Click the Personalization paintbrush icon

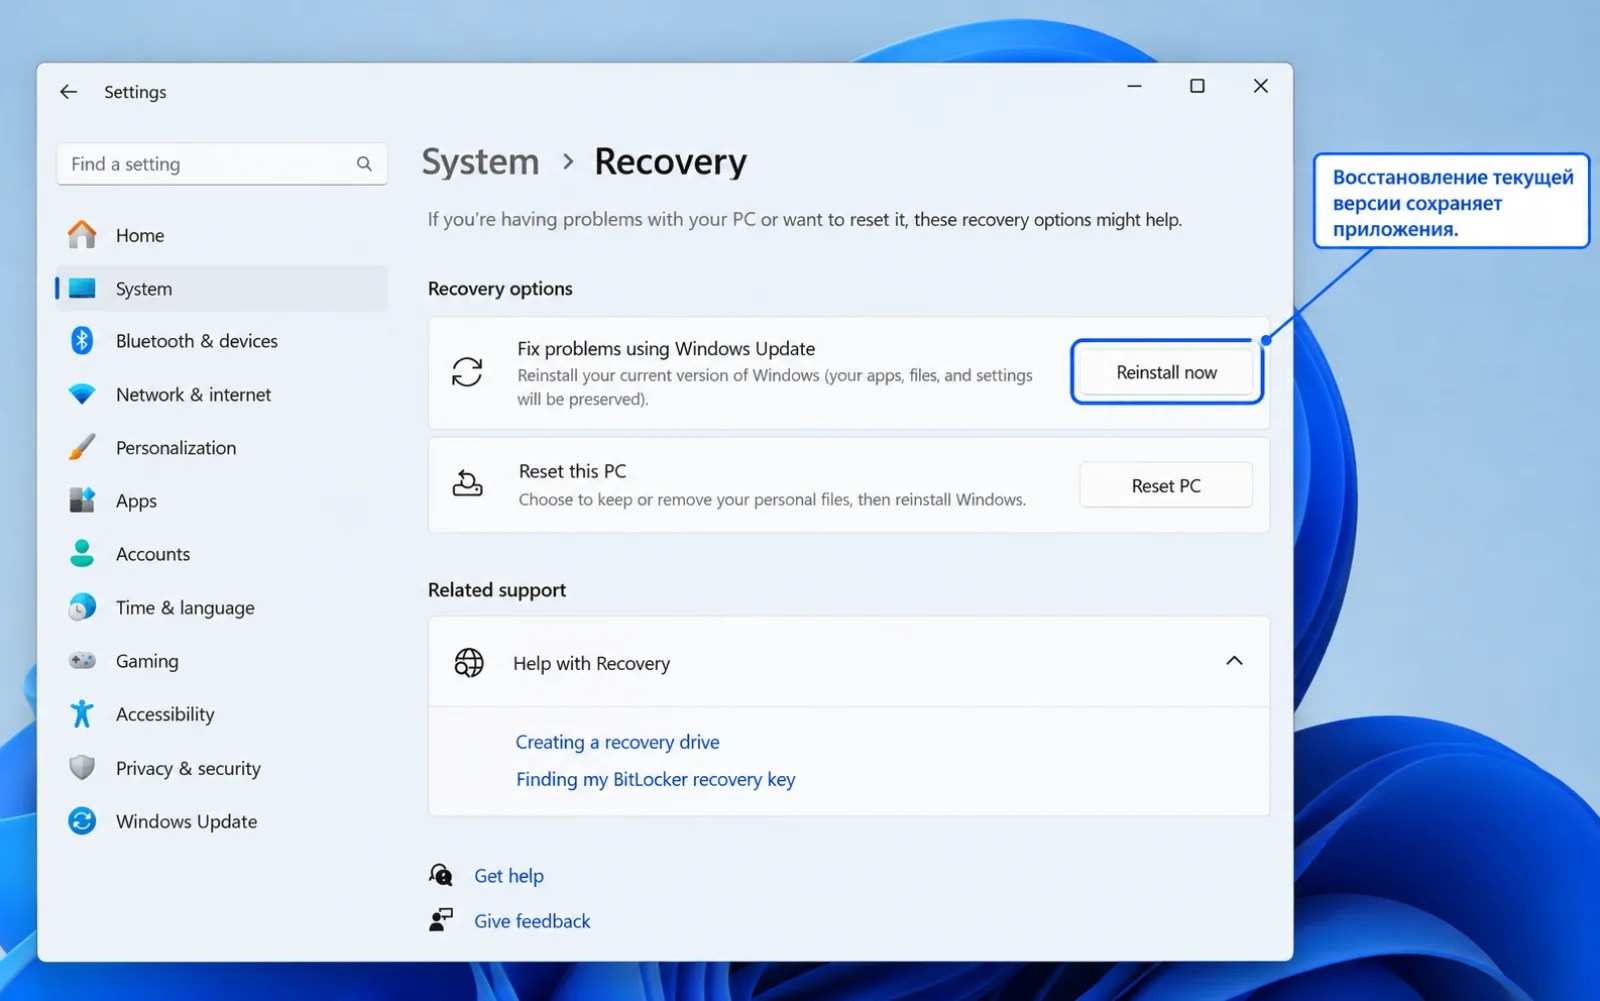point(82,447)
